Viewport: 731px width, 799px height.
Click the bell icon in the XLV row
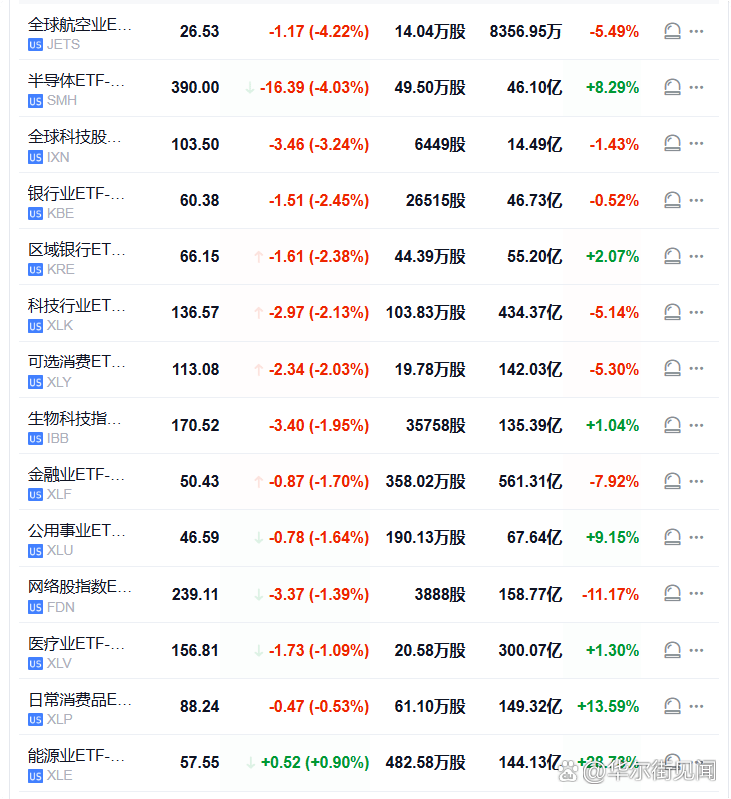point(673,650)
